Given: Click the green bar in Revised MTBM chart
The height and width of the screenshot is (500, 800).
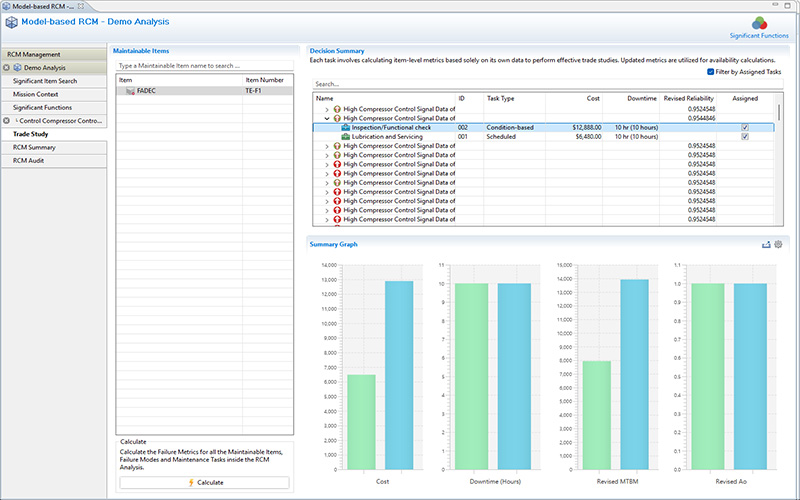Looking at the screenshot, I should 597,415.
